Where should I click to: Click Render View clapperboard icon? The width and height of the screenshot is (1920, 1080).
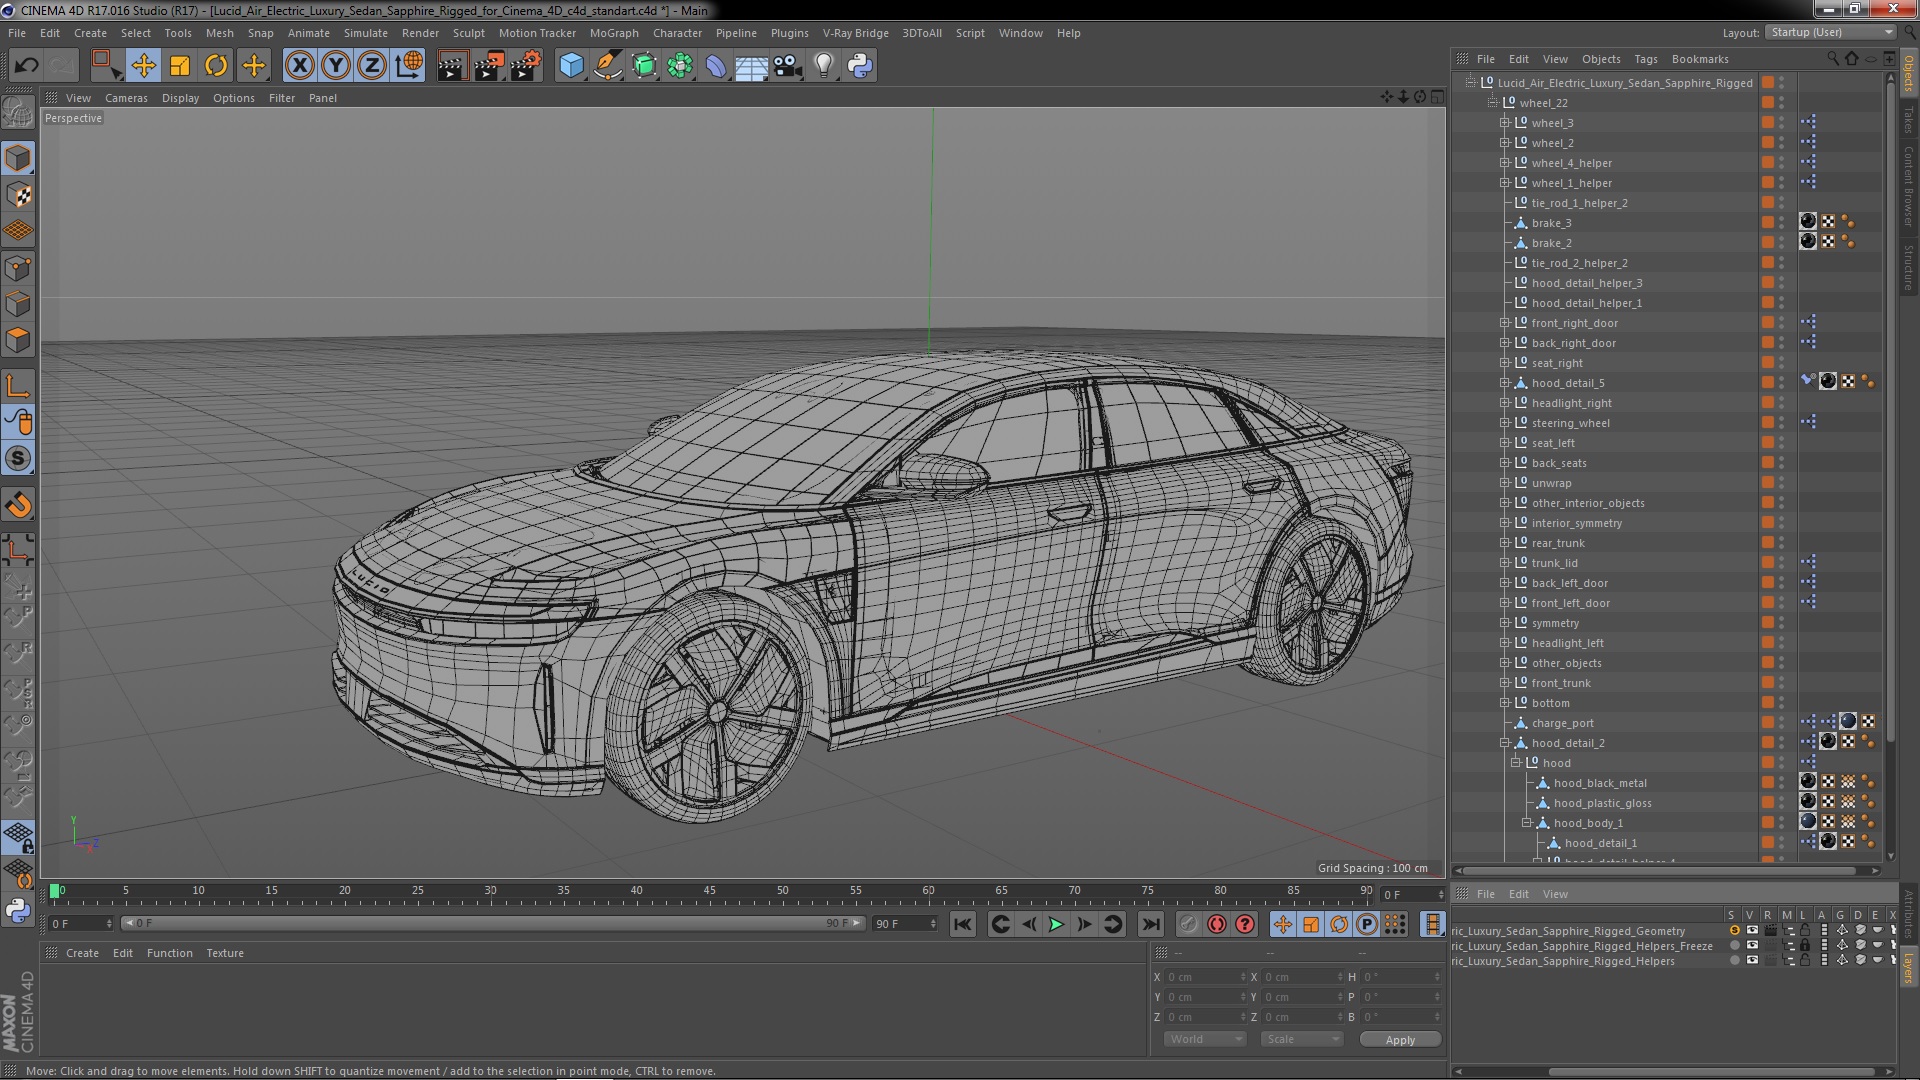[452, 66]
